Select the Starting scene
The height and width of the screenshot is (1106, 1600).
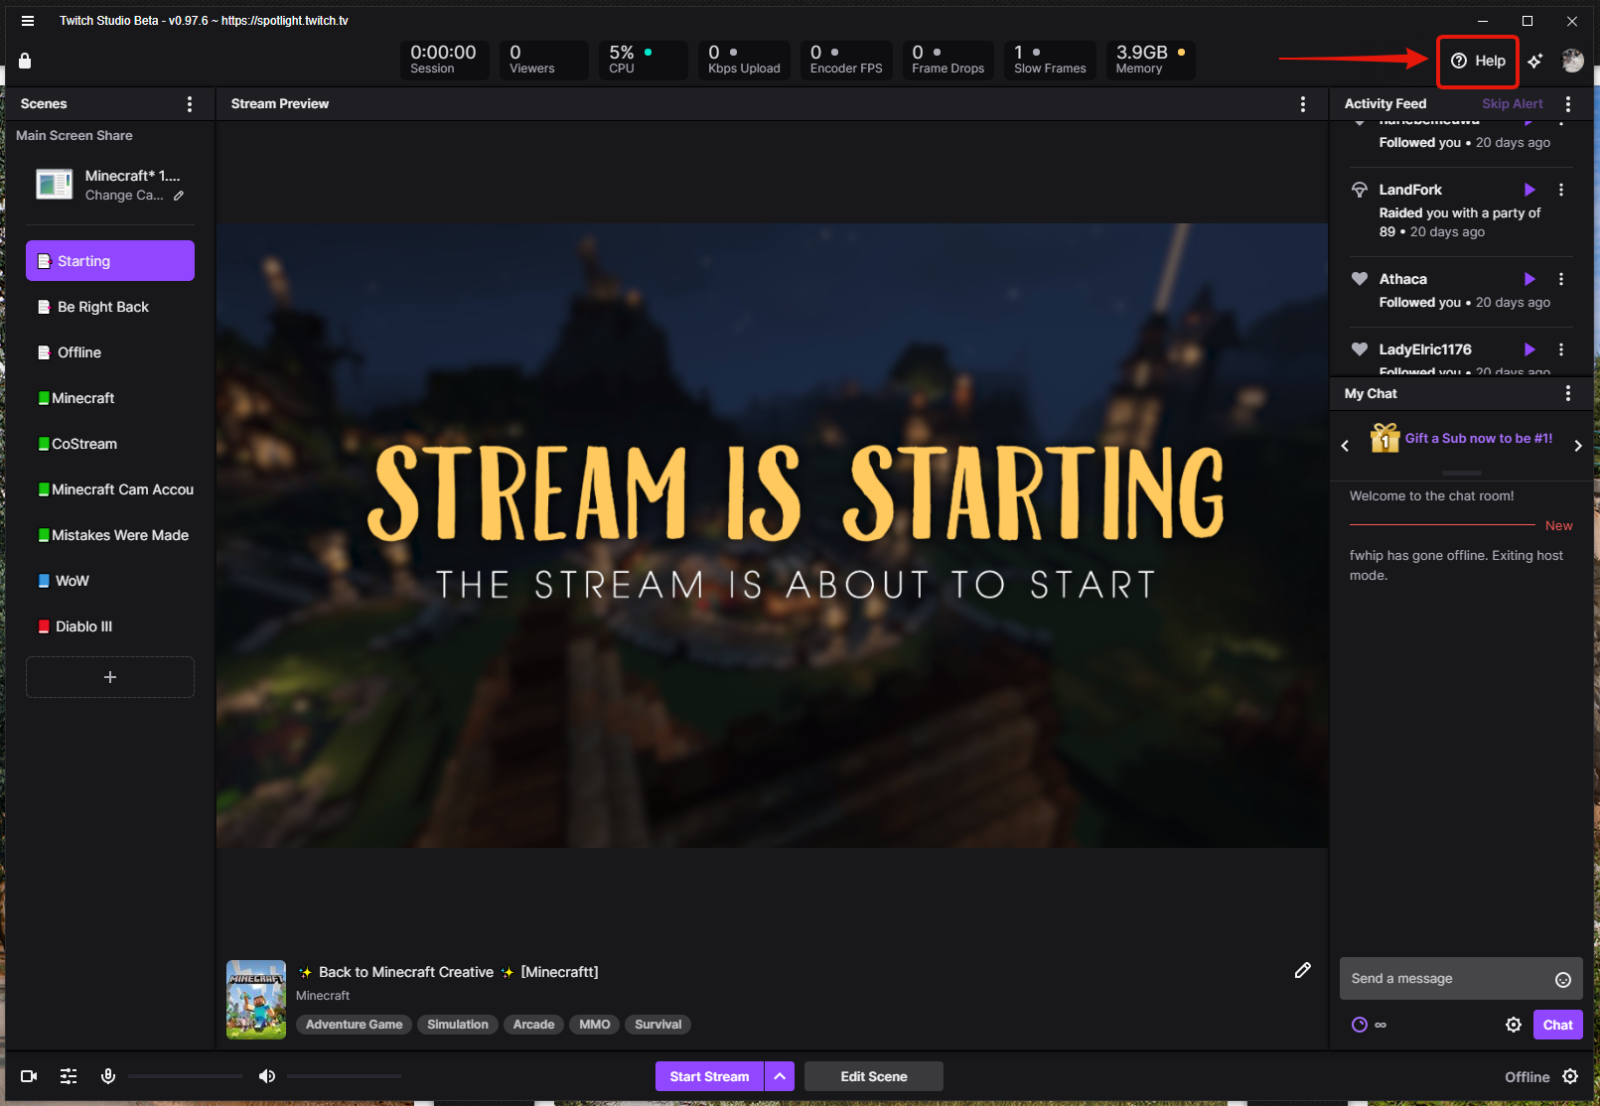110,261
